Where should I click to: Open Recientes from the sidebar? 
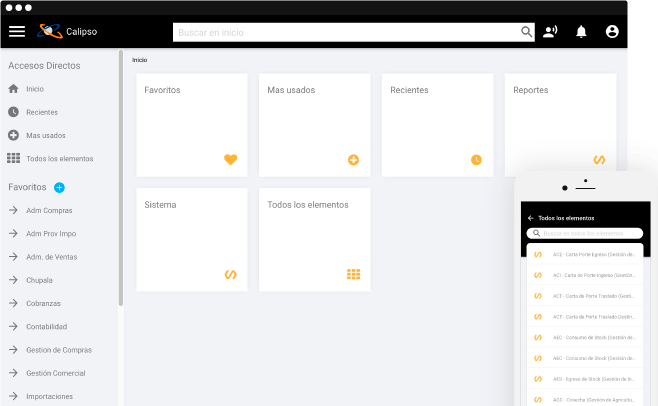(42, 112)
